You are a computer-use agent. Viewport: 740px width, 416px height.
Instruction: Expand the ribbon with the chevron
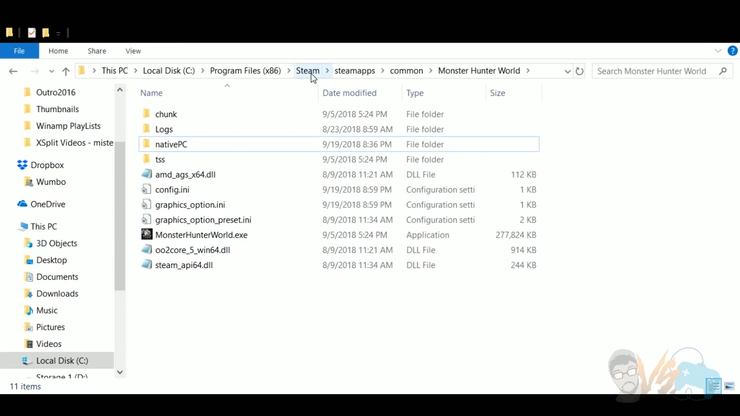tap(717, 51)
